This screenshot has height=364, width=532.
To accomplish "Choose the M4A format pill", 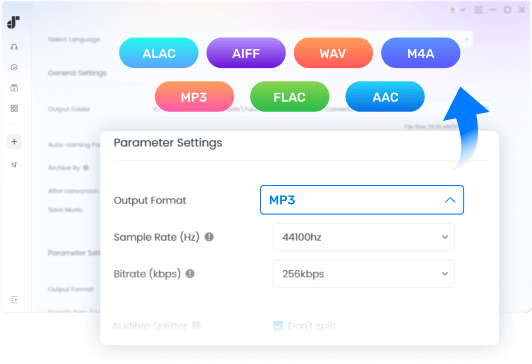I will pos(421,53).
